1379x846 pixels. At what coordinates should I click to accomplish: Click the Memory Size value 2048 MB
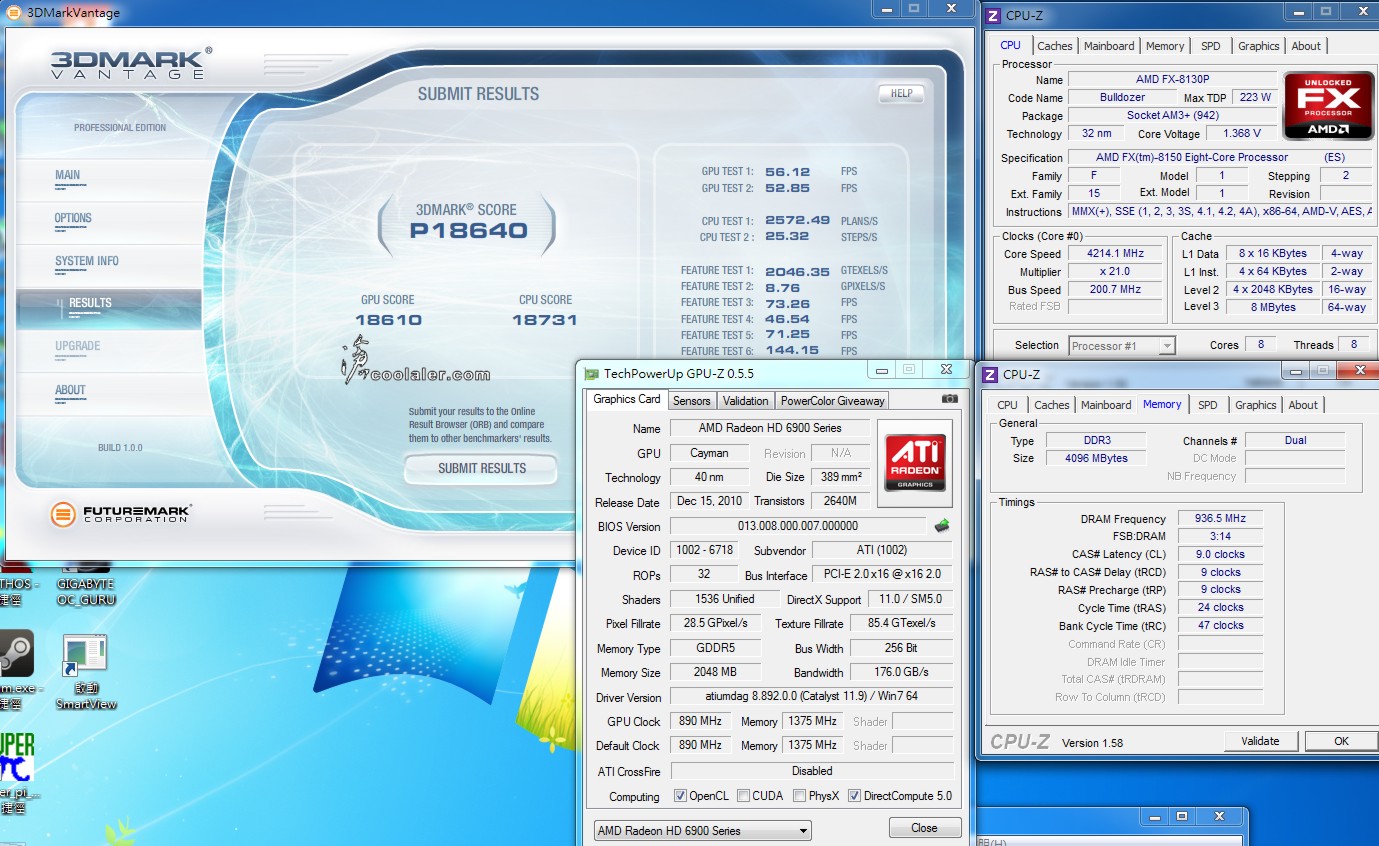[x=715, y=673]
